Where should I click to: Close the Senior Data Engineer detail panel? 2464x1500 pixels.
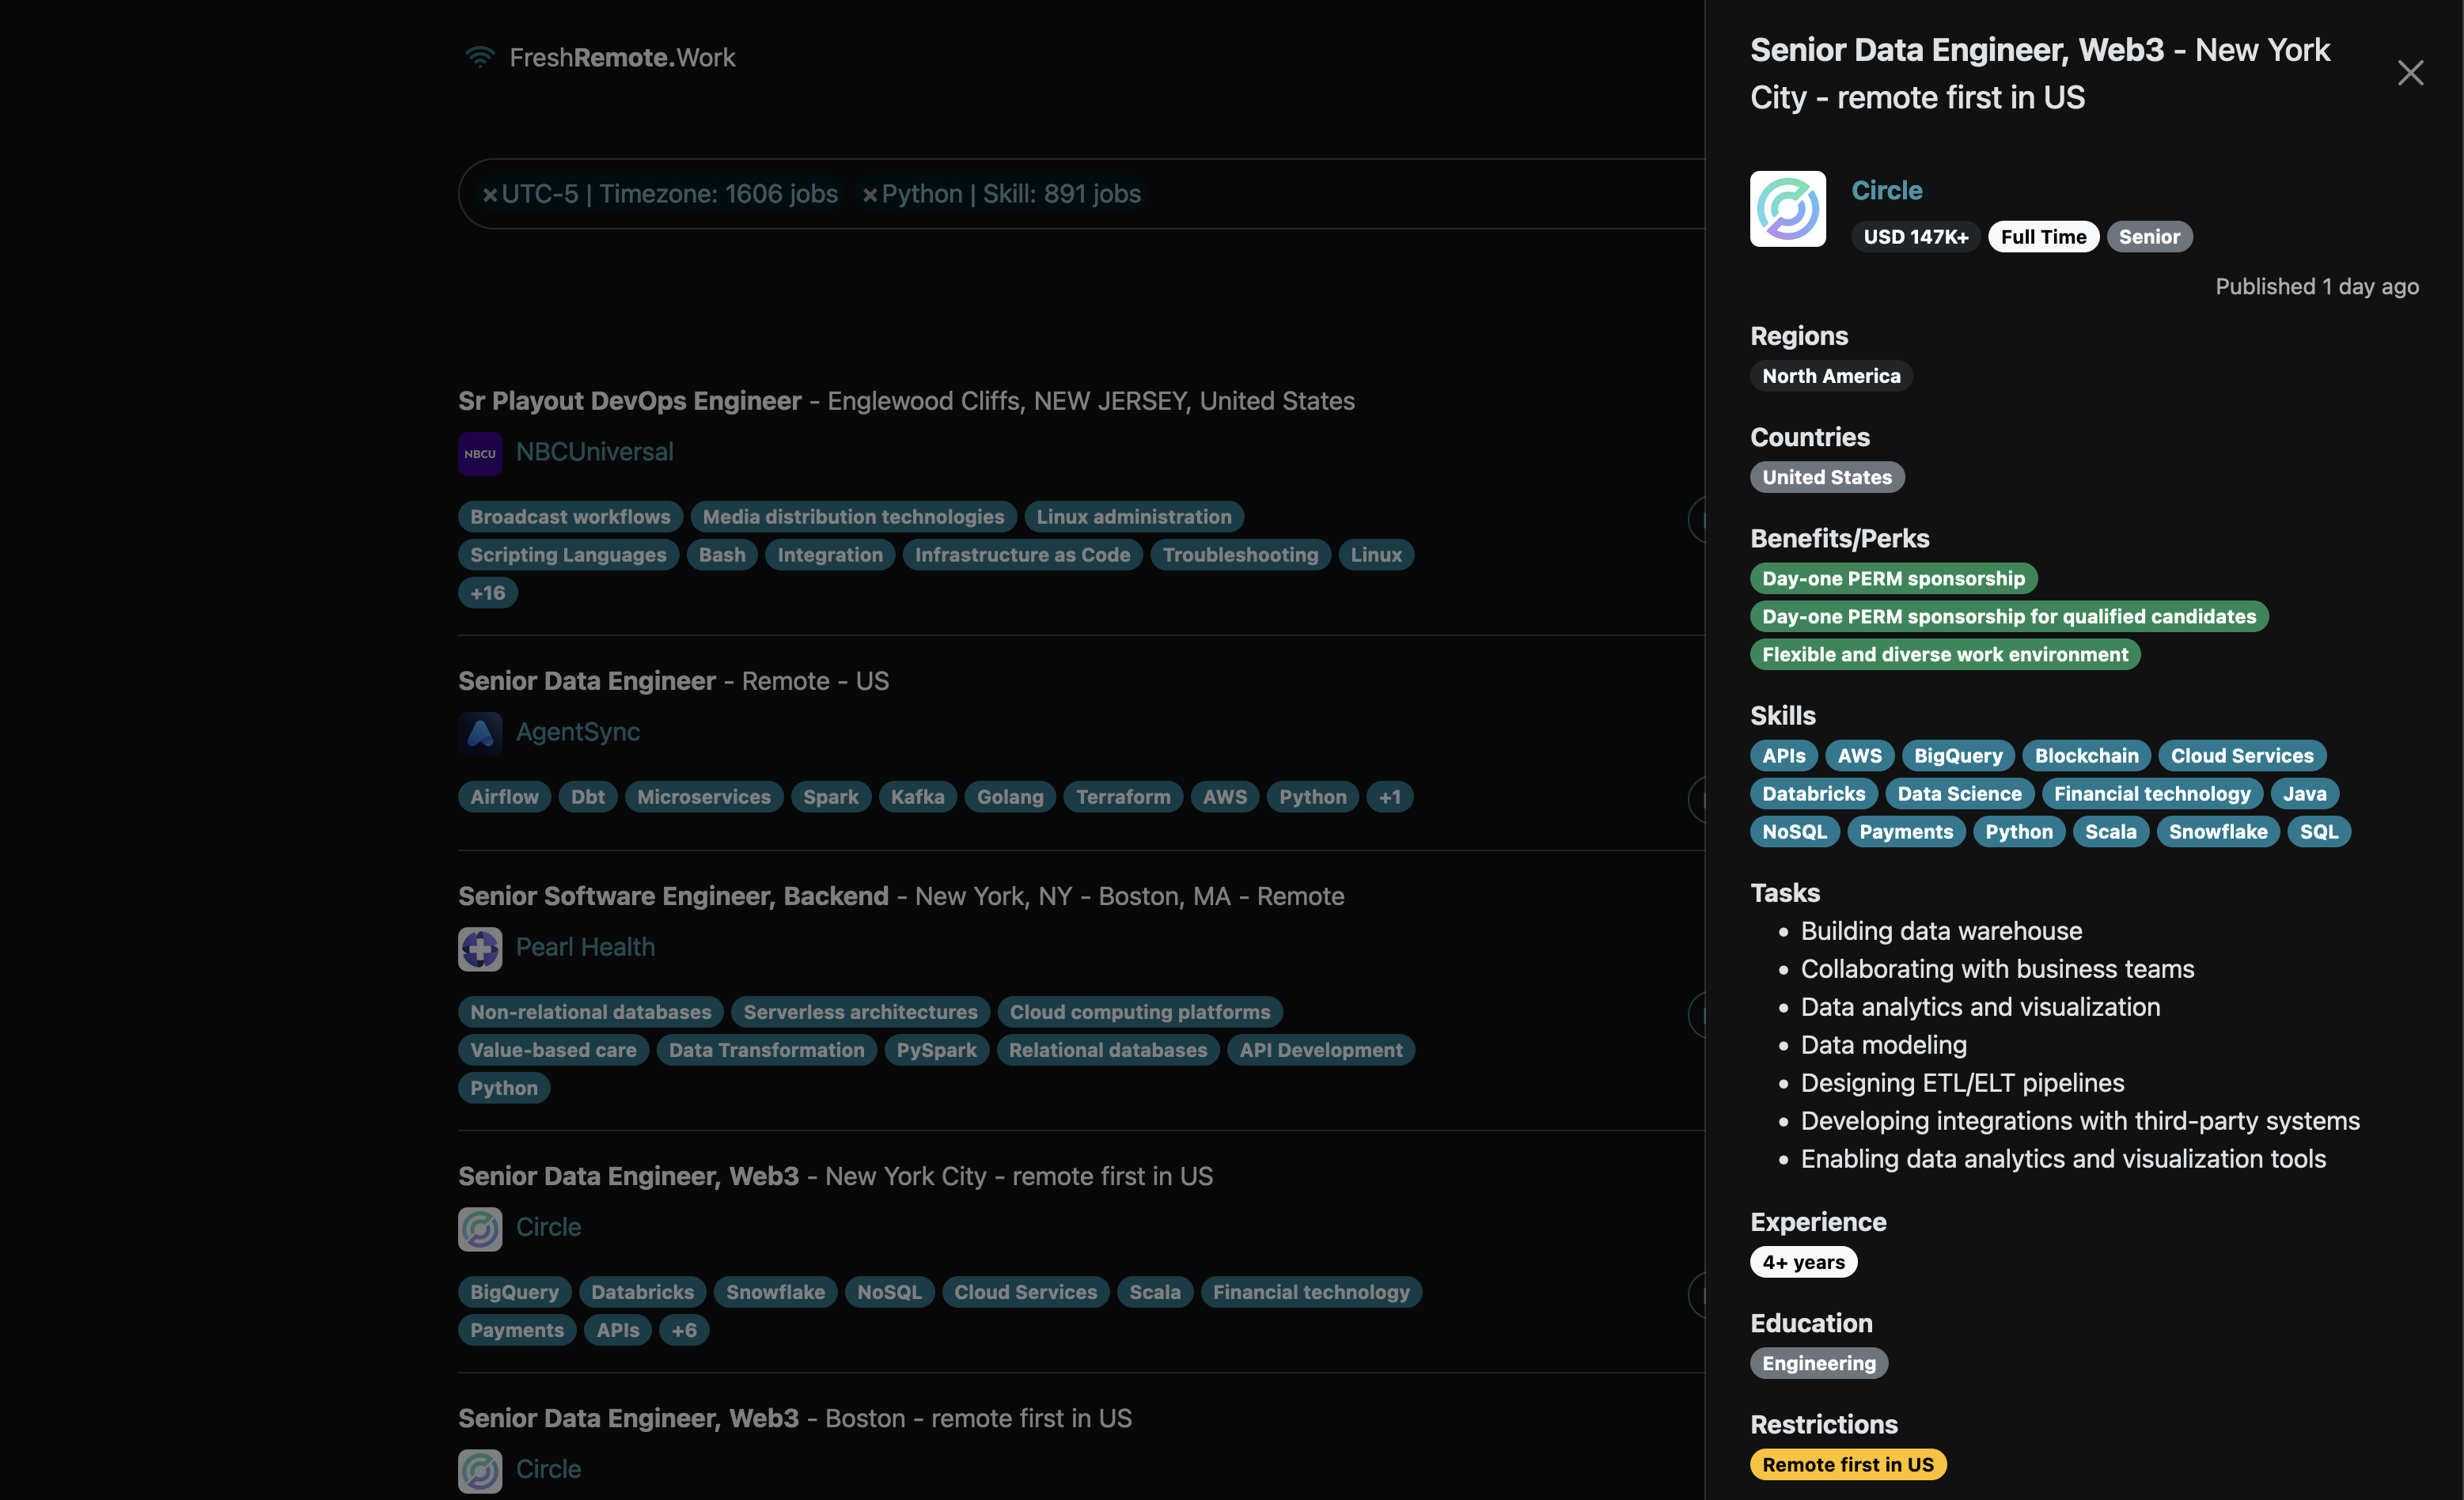click(x=2411, y=72)
